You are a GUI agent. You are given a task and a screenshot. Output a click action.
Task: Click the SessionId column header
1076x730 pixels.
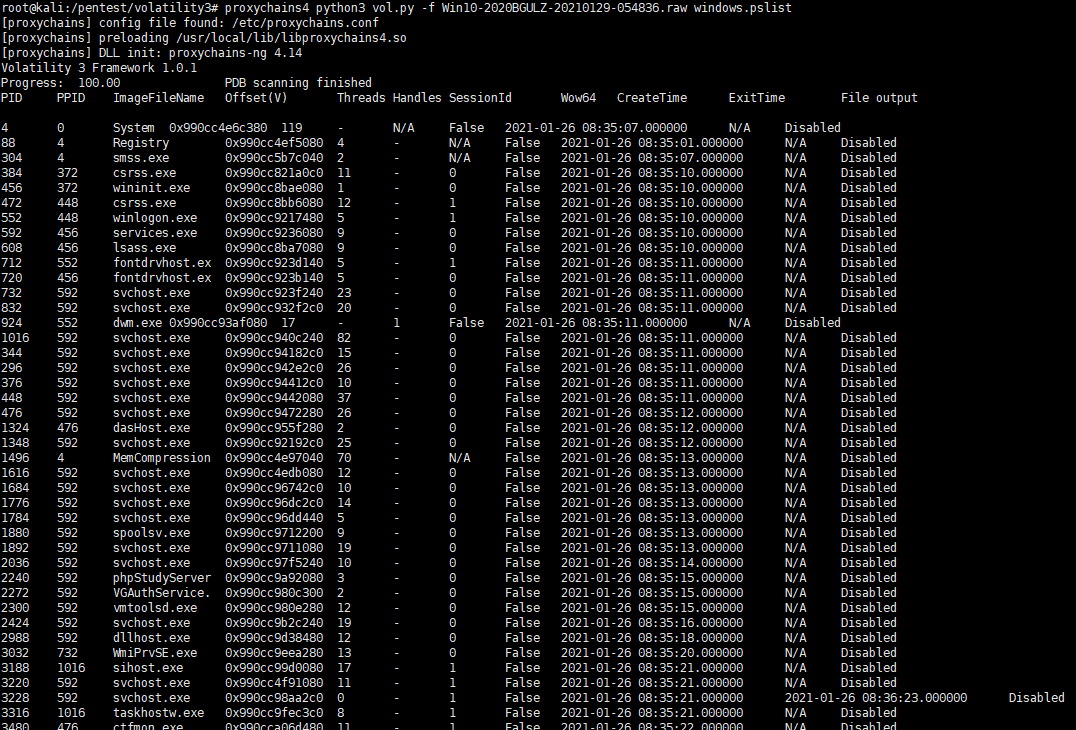pos(480,98)
